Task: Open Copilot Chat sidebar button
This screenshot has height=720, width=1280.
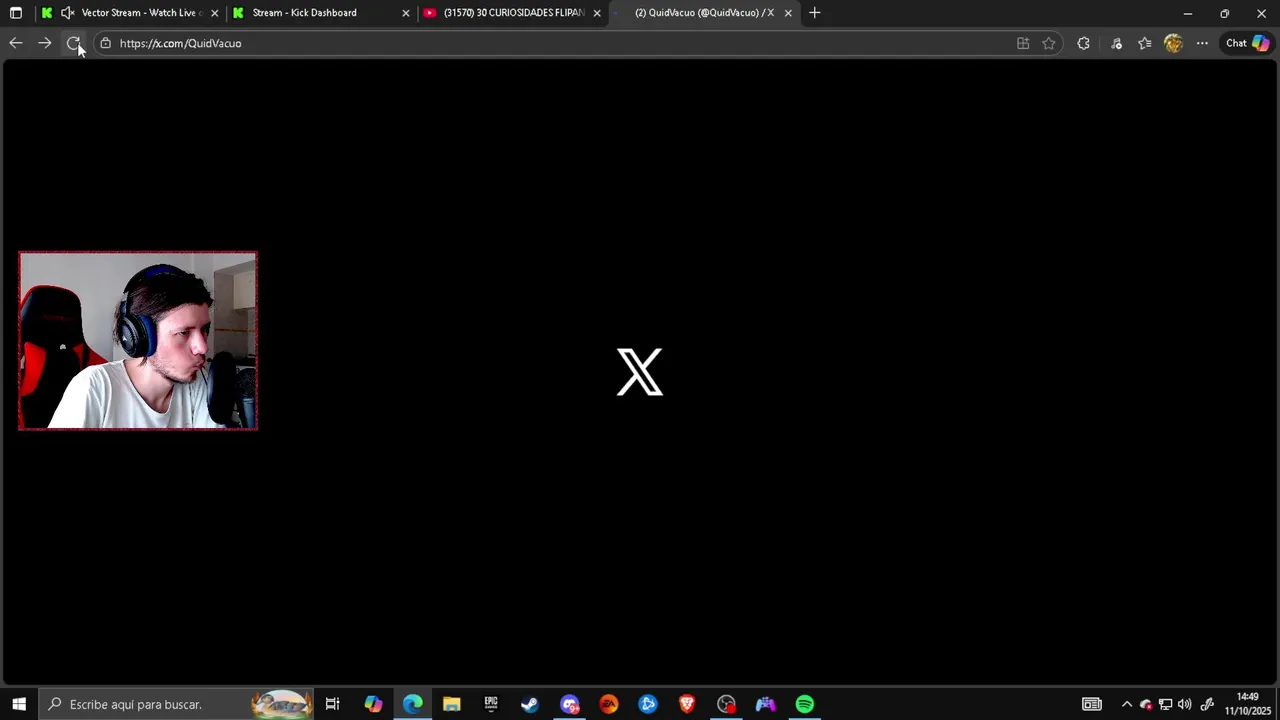Action: 1248,43
